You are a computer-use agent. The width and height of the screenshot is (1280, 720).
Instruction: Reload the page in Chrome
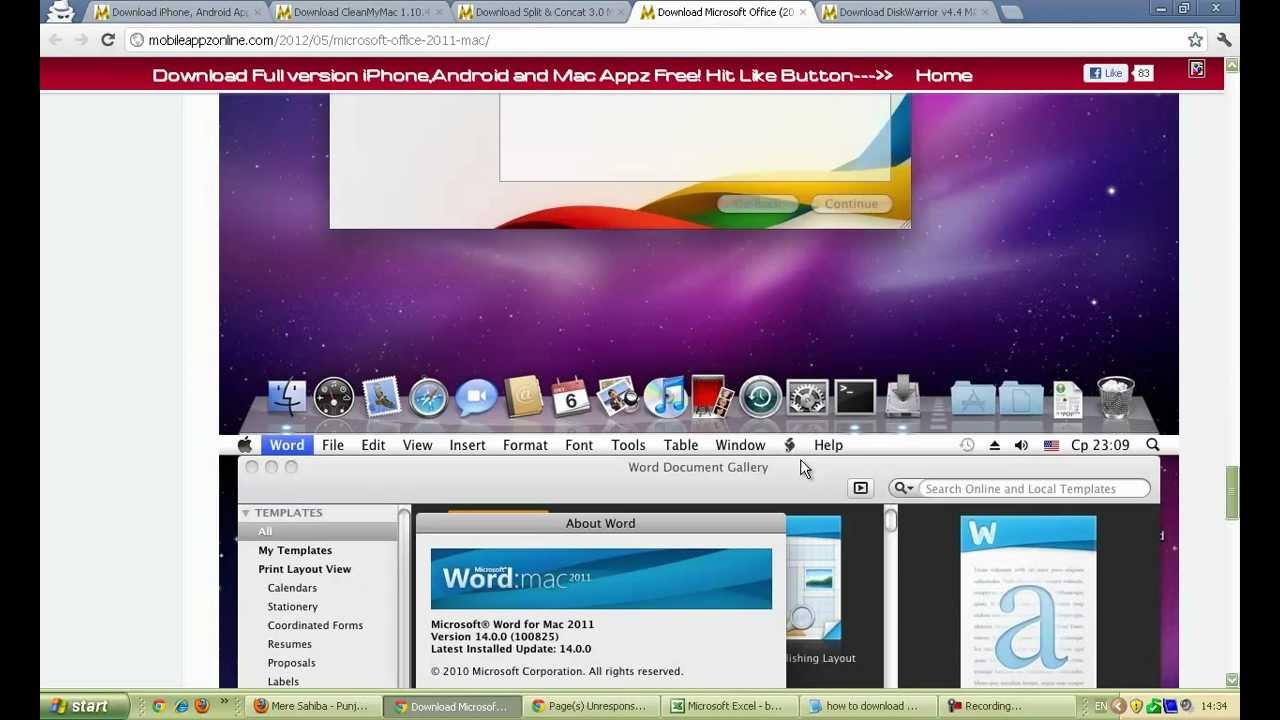108,40
